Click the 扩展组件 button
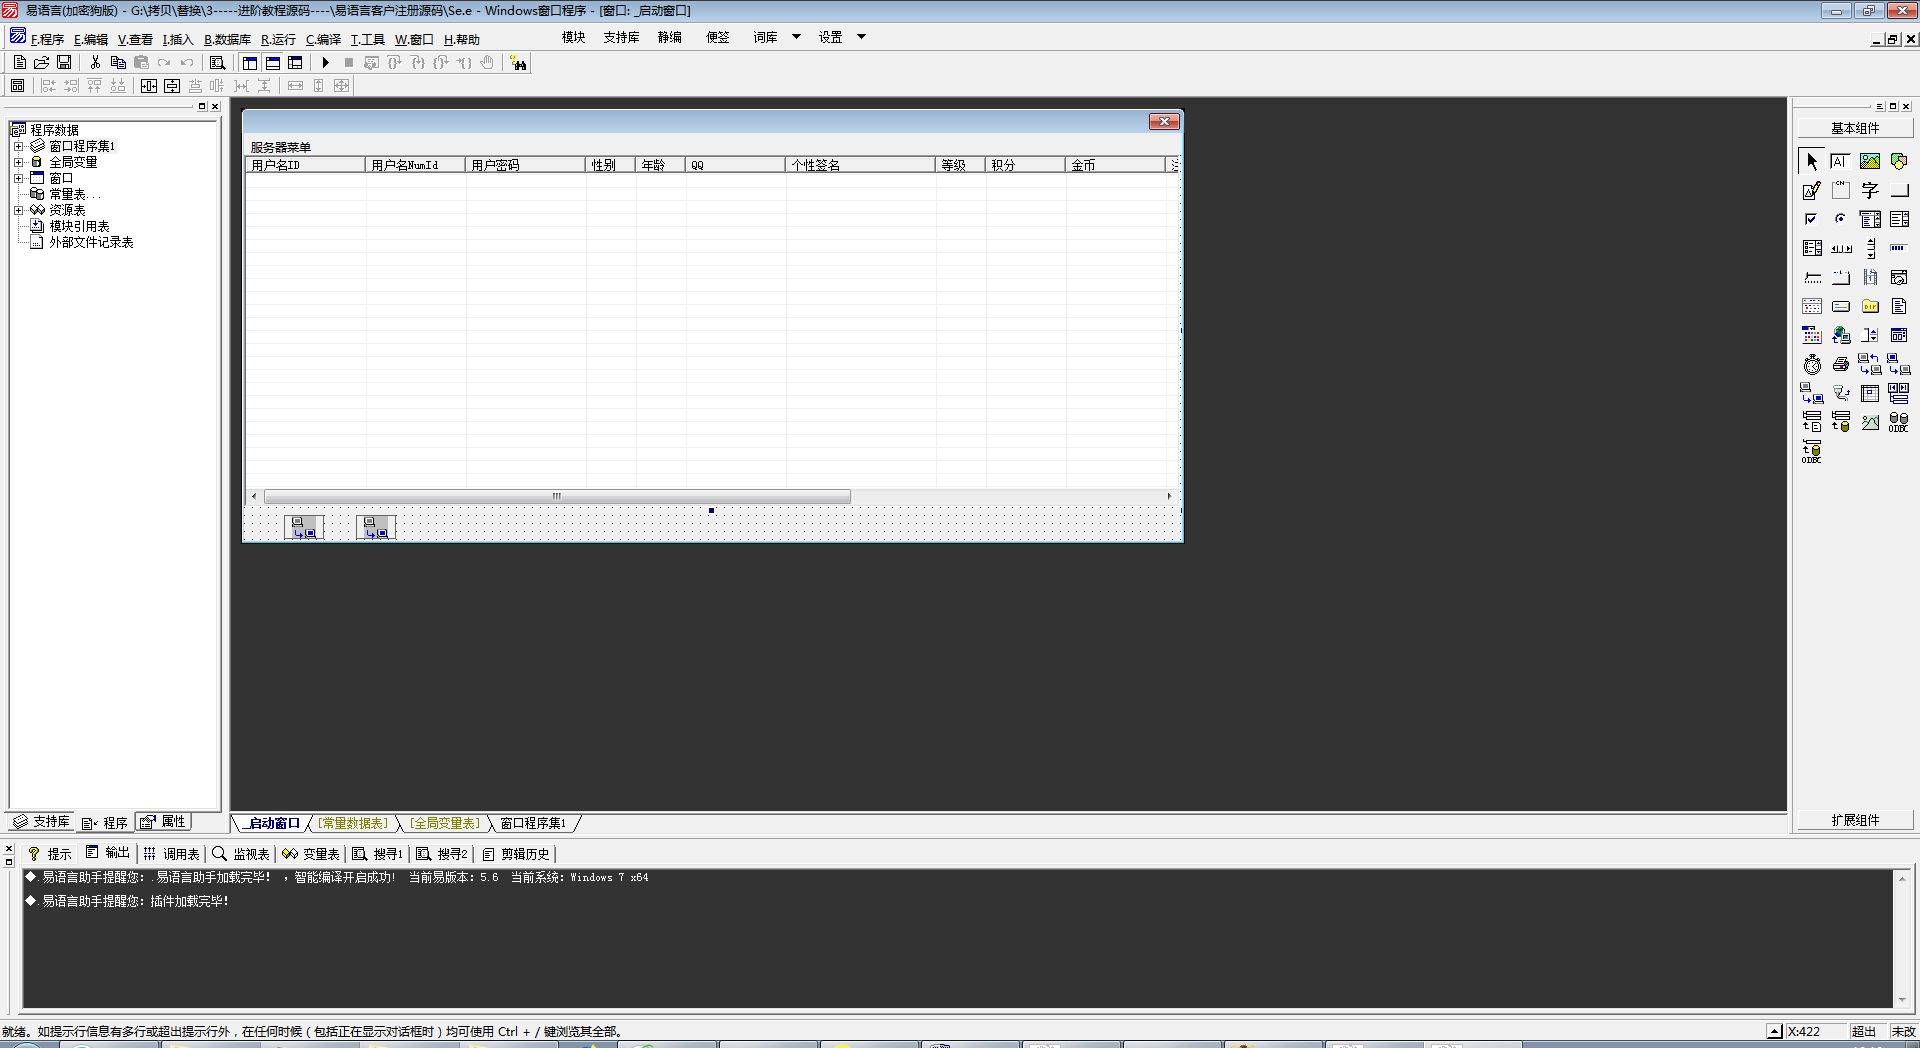1920x1048 pixels. click(1855, 820)
